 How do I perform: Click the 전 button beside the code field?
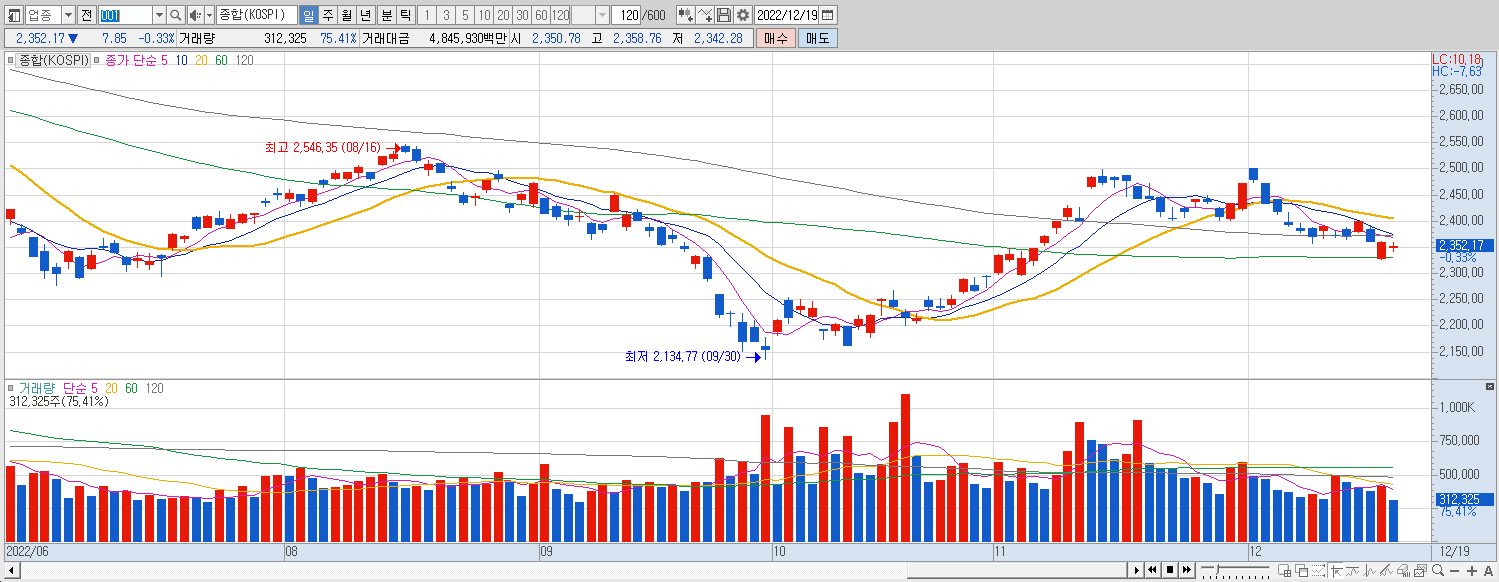click(x=86, y=15)
